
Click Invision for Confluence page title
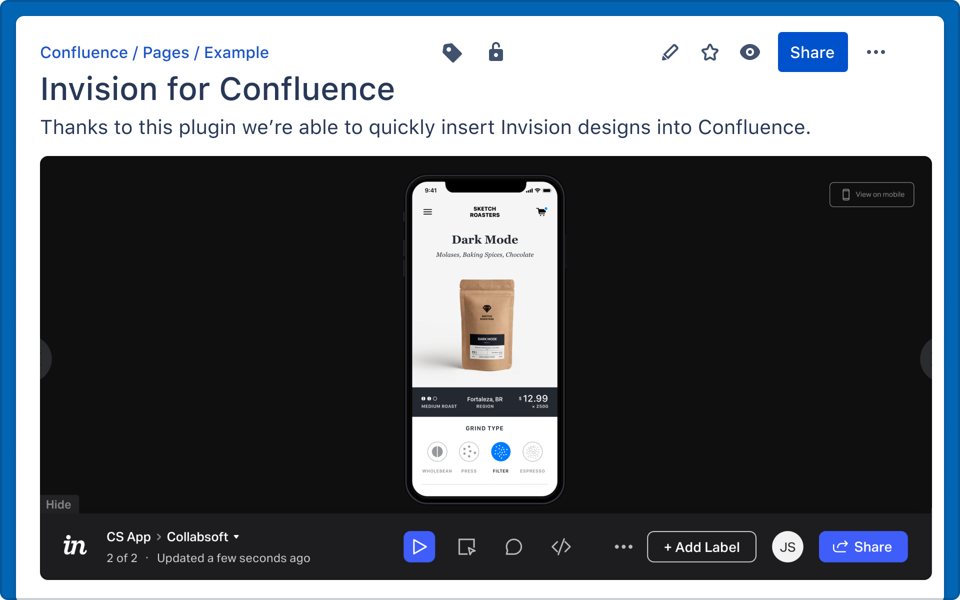[x=217, y=89]
